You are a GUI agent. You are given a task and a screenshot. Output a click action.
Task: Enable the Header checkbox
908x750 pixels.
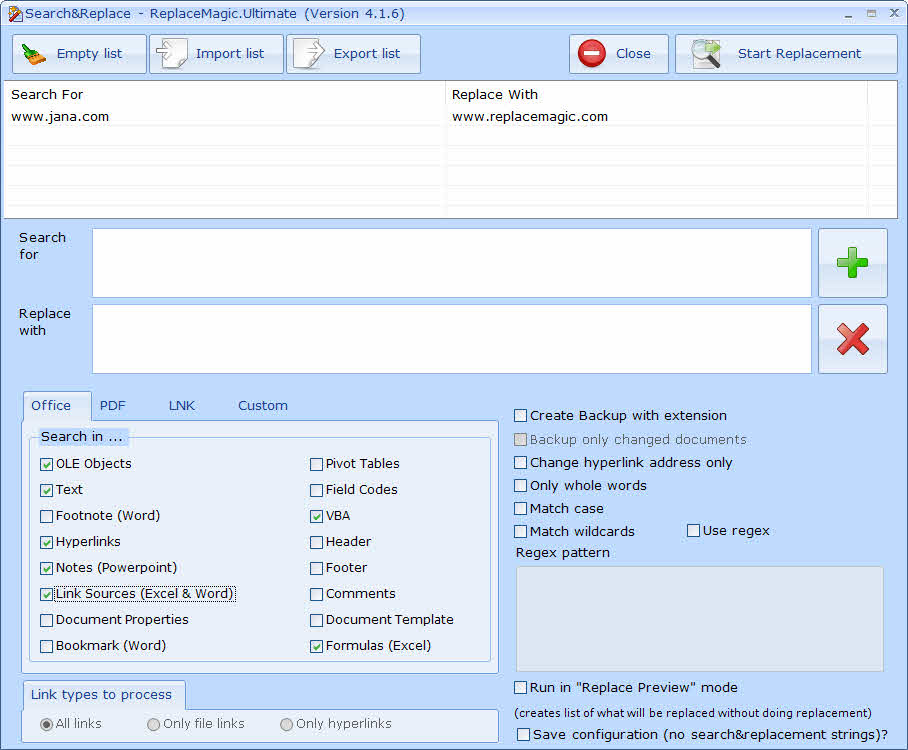coord(316,543)
